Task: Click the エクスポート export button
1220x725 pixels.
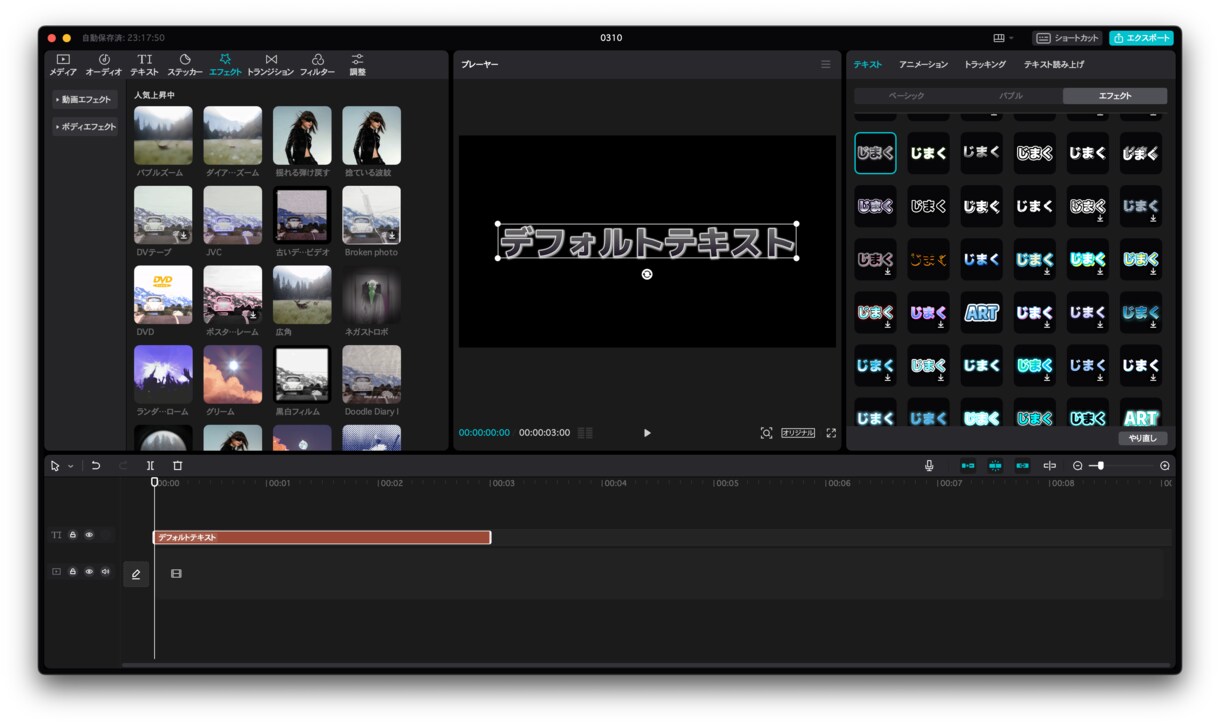Action: pos(1141,38)
